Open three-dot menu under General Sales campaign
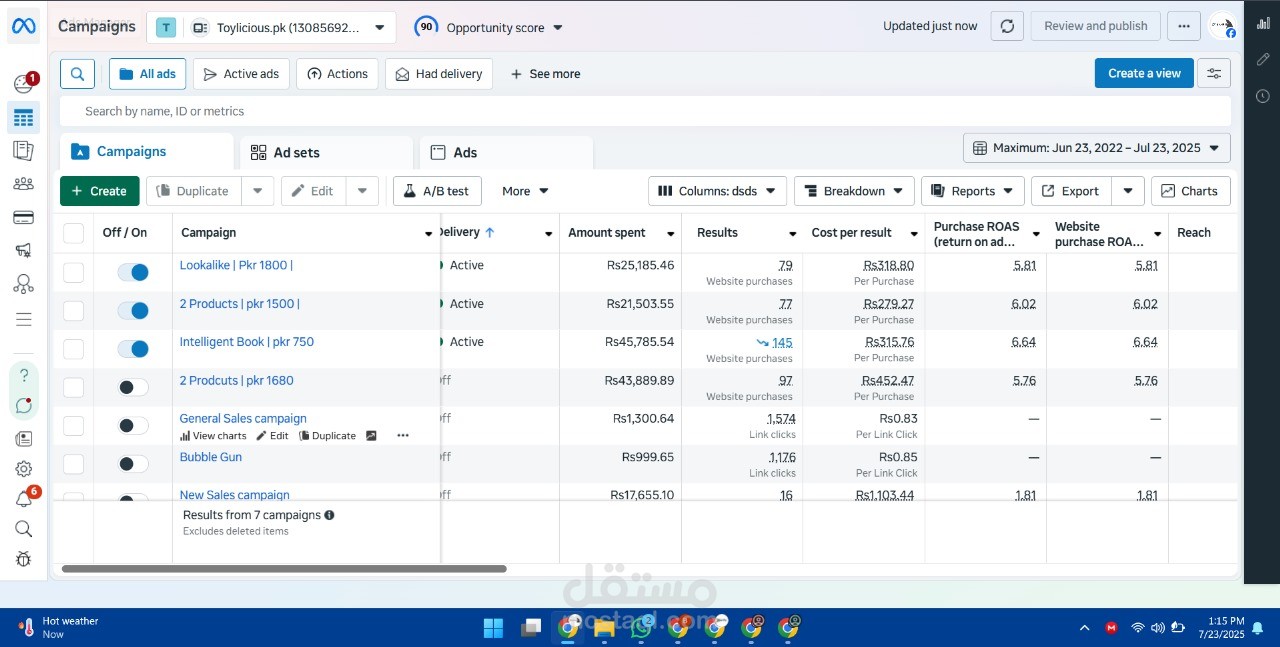The height and width of the screenshot is (647, 1280). [x=403, y=435]
